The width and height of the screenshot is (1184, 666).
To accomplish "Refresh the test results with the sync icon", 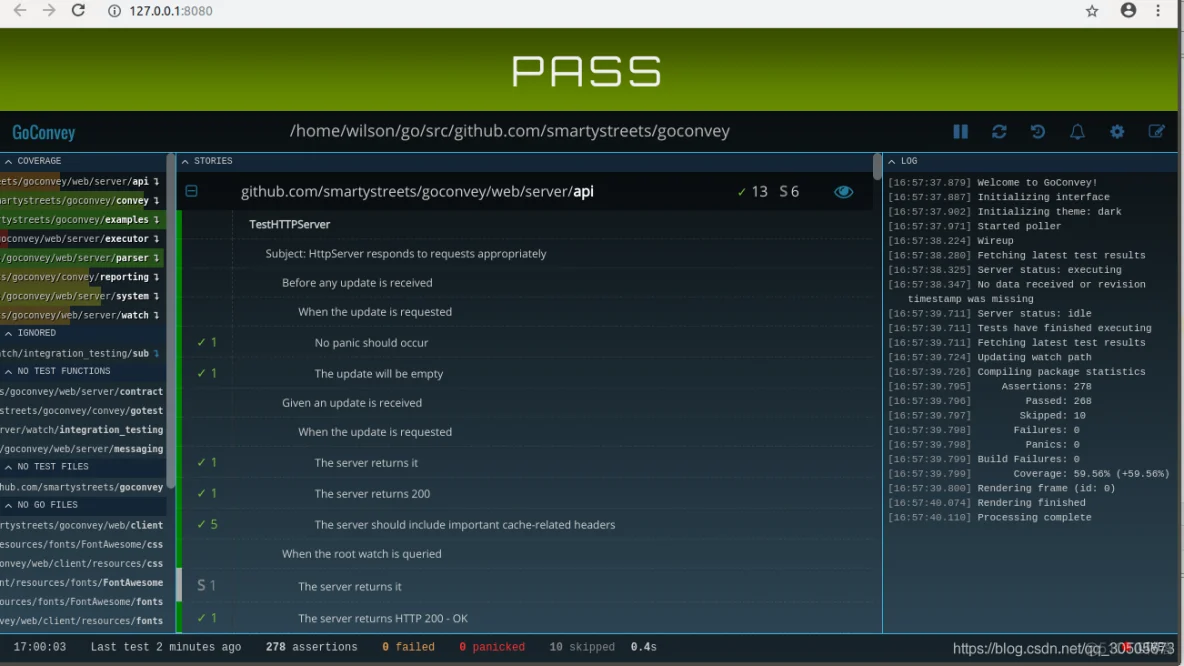I will click(x=999, y=131).
